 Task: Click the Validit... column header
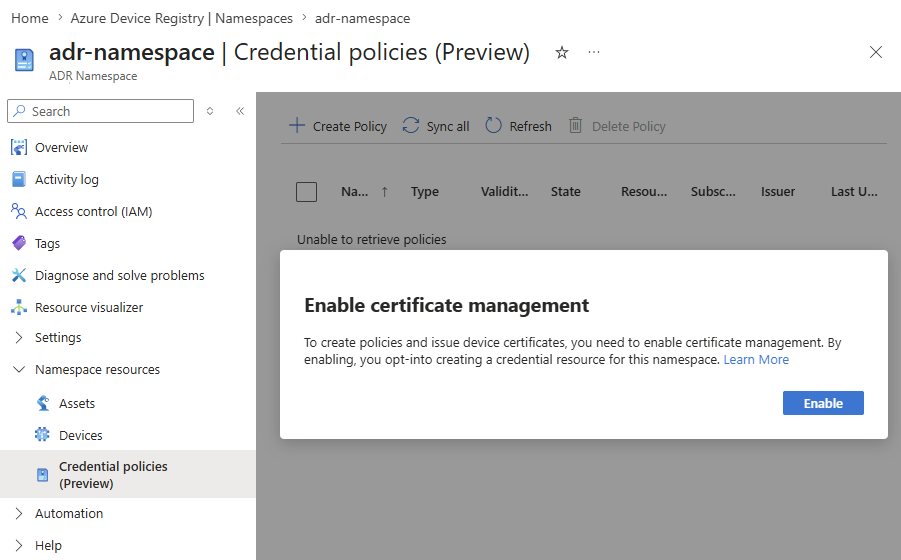(505, 192)
